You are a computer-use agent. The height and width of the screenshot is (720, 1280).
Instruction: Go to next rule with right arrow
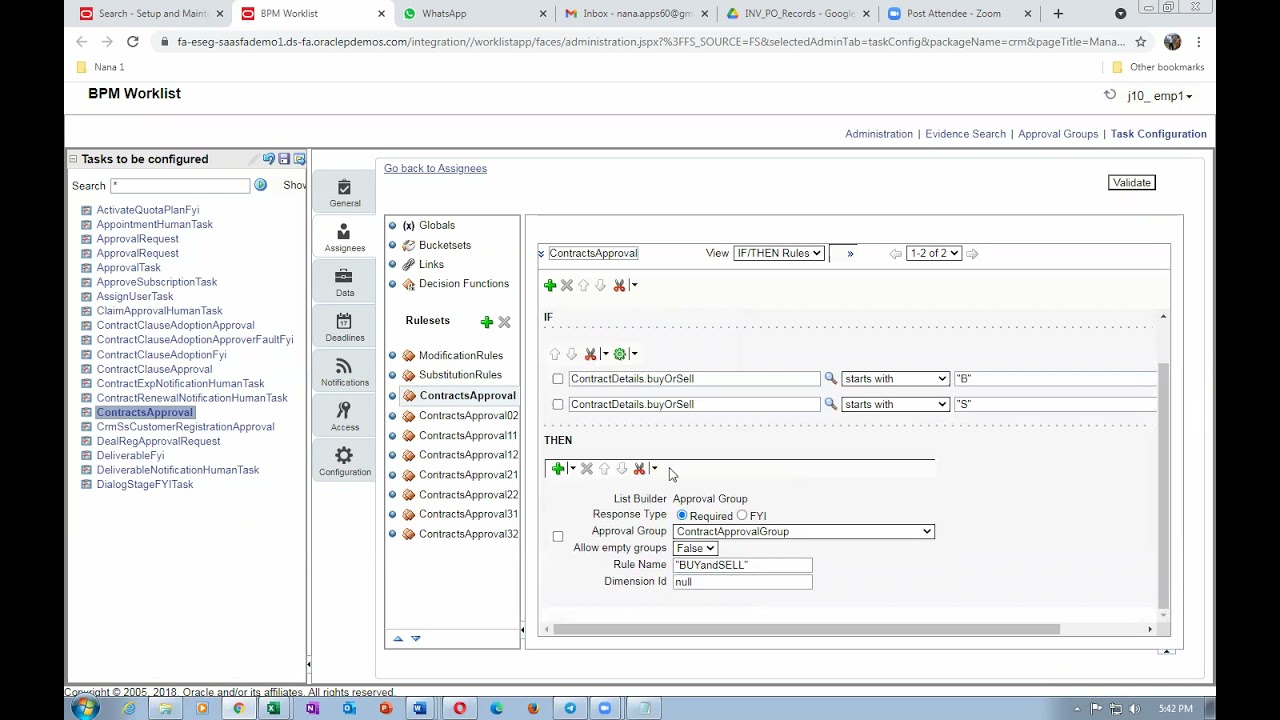tap(972, 254)
